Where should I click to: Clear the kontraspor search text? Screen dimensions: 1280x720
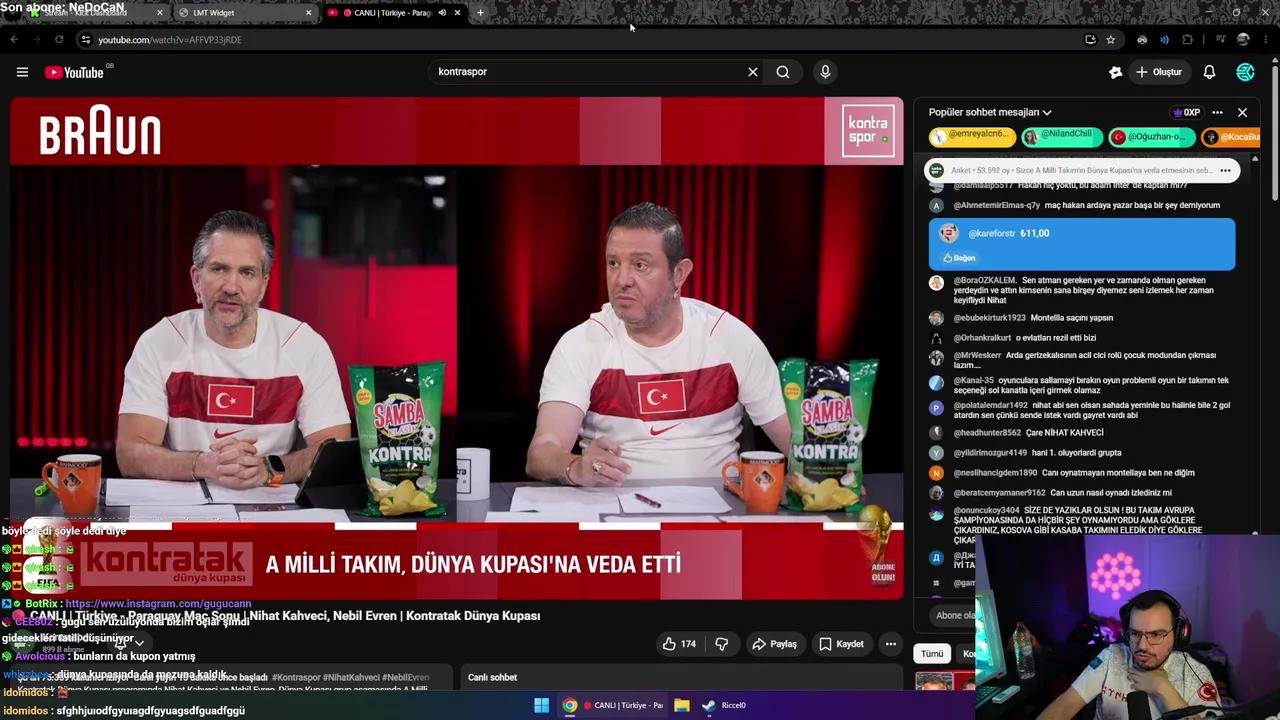[x=753, y=72]
